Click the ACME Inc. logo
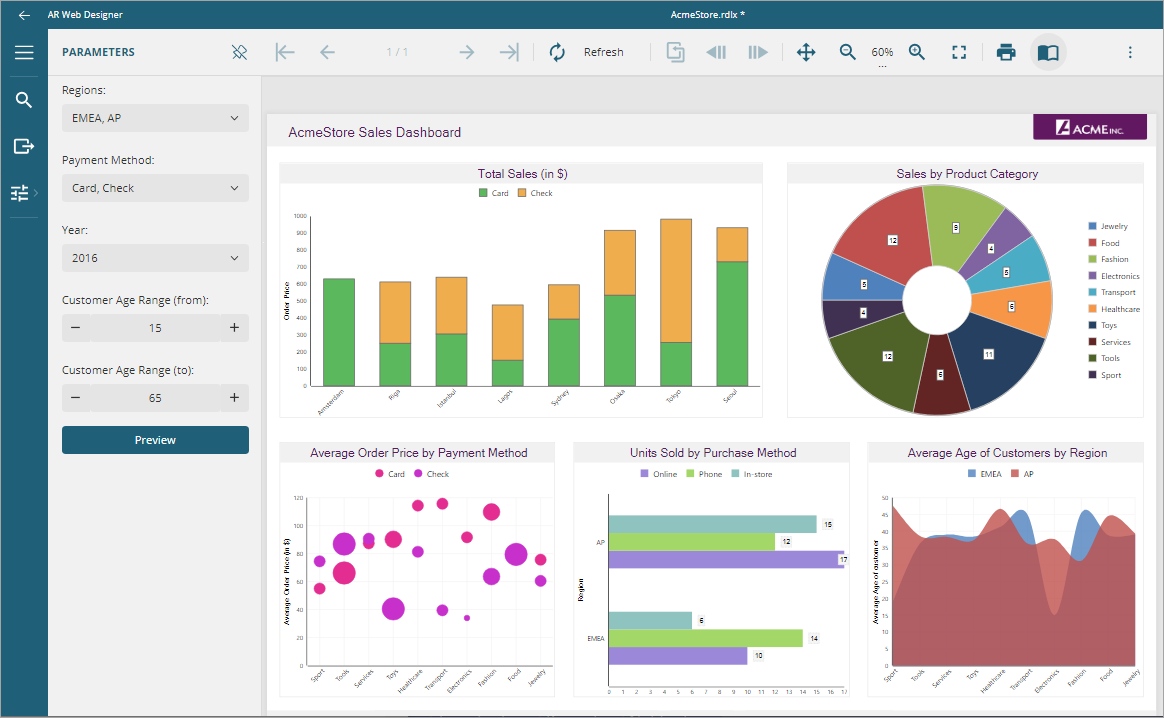This screenshot has width=1164, height=718. (x=1090, y=127)
